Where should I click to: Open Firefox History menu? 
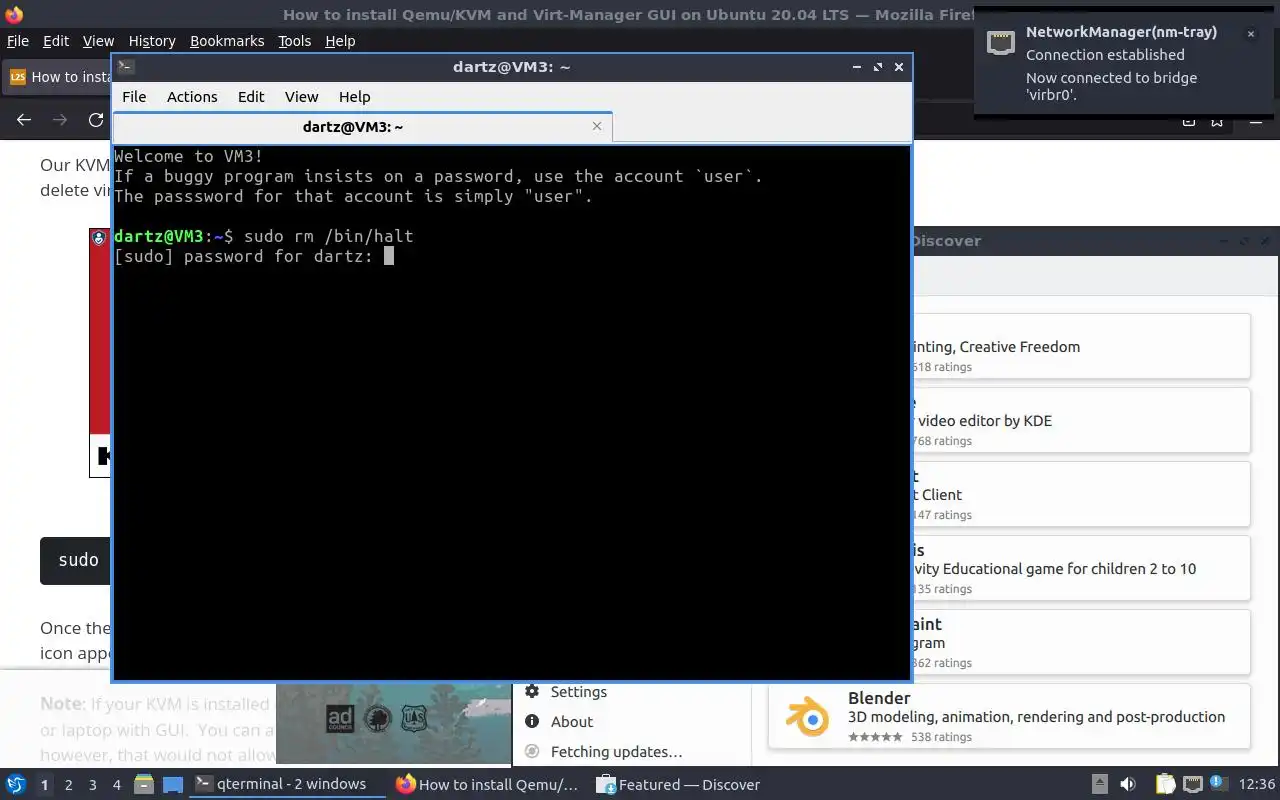[152, 41]
